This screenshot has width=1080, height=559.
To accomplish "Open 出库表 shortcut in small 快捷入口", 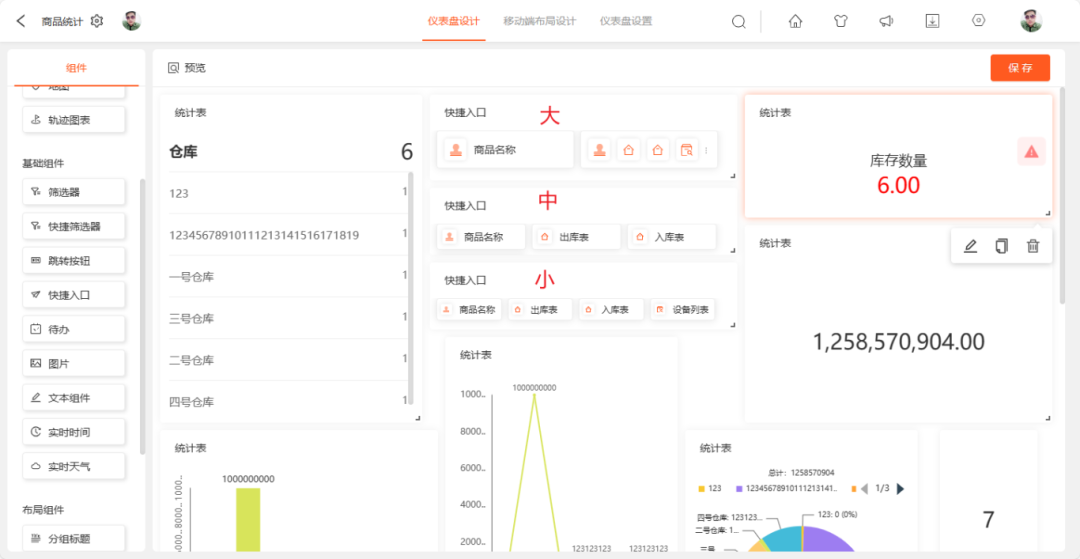I will click(541, 310).
